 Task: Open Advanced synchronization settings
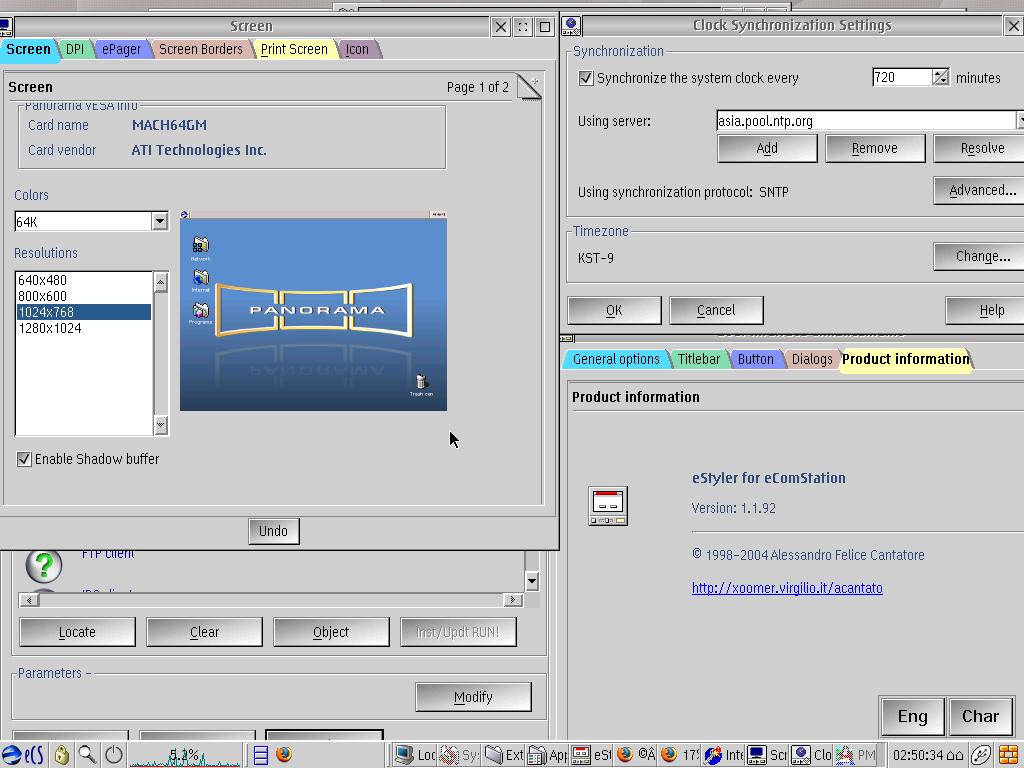(980, 190)
